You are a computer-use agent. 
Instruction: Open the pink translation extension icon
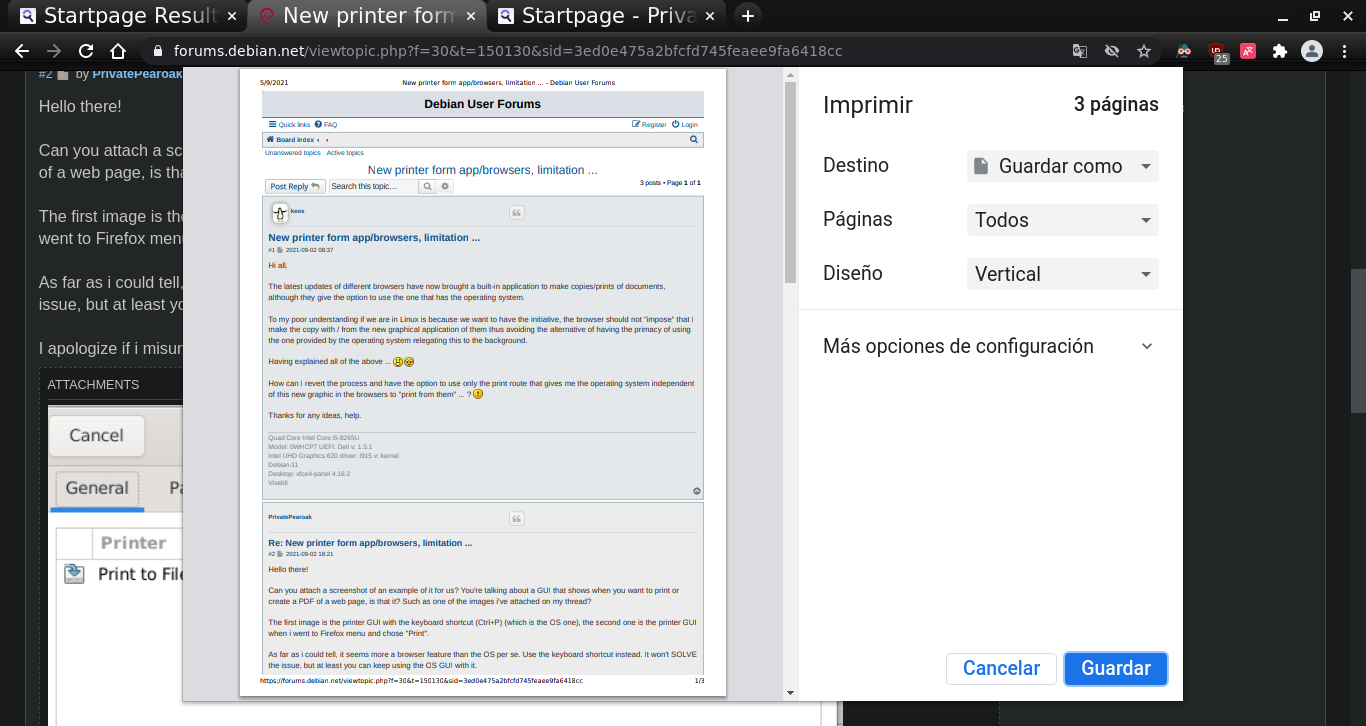point(1248,51)
